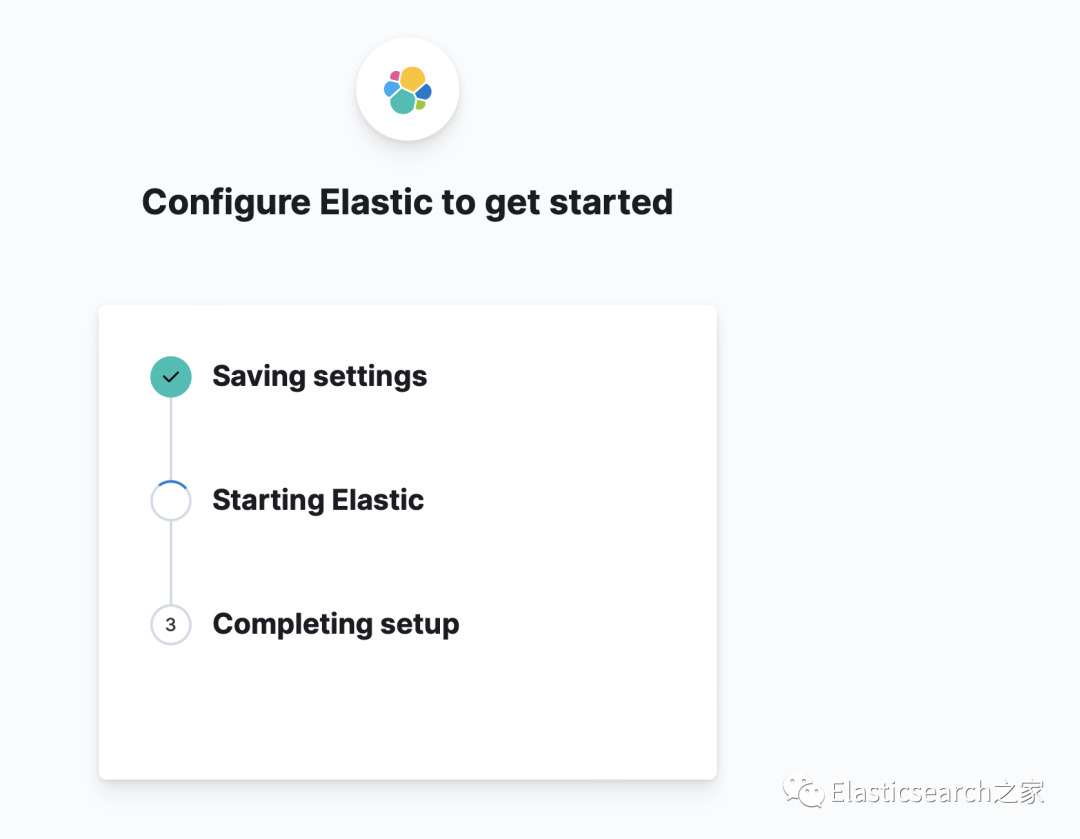
Task: Click the "Elasticsearch之家" watermark text
Action: [937, 792]
